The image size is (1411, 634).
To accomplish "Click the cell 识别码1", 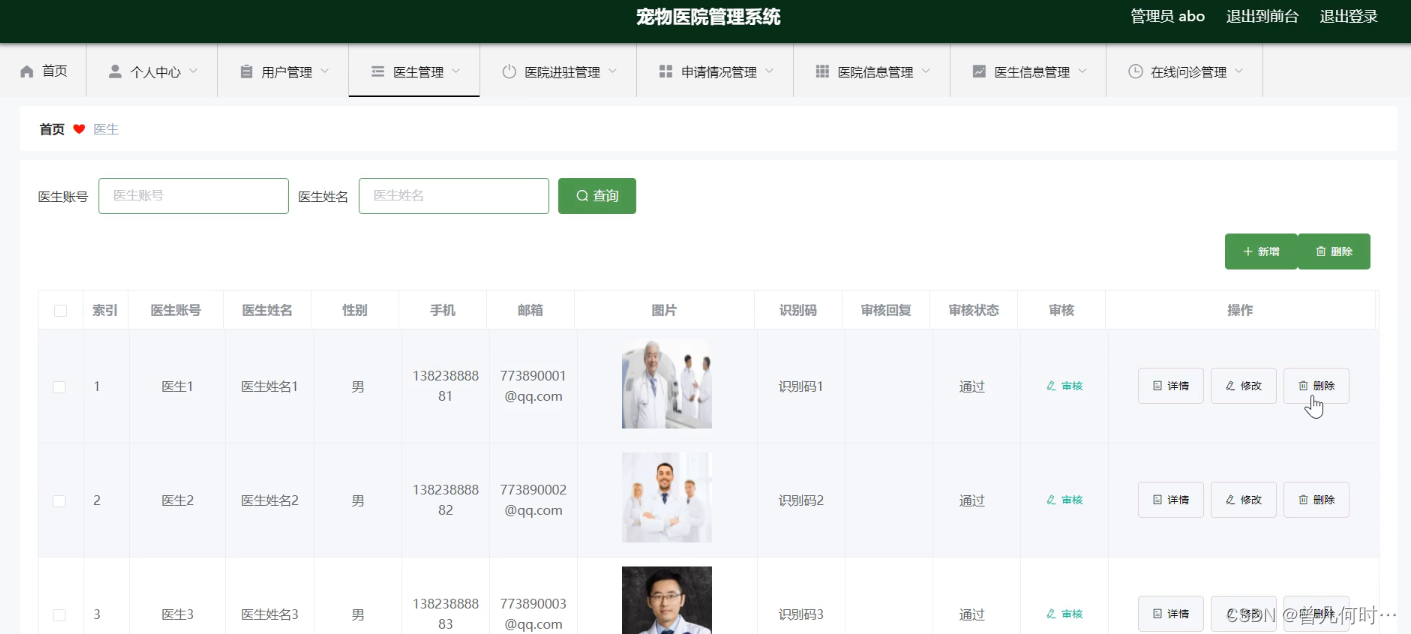I will 801,386.
